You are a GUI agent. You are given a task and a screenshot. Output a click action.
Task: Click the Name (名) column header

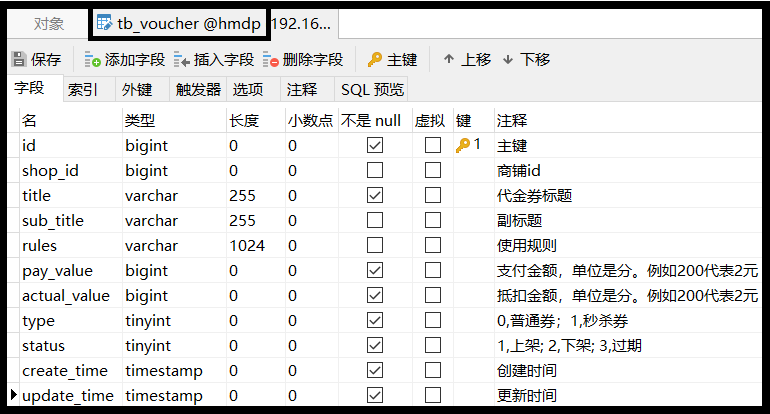[x=71, y=120]
